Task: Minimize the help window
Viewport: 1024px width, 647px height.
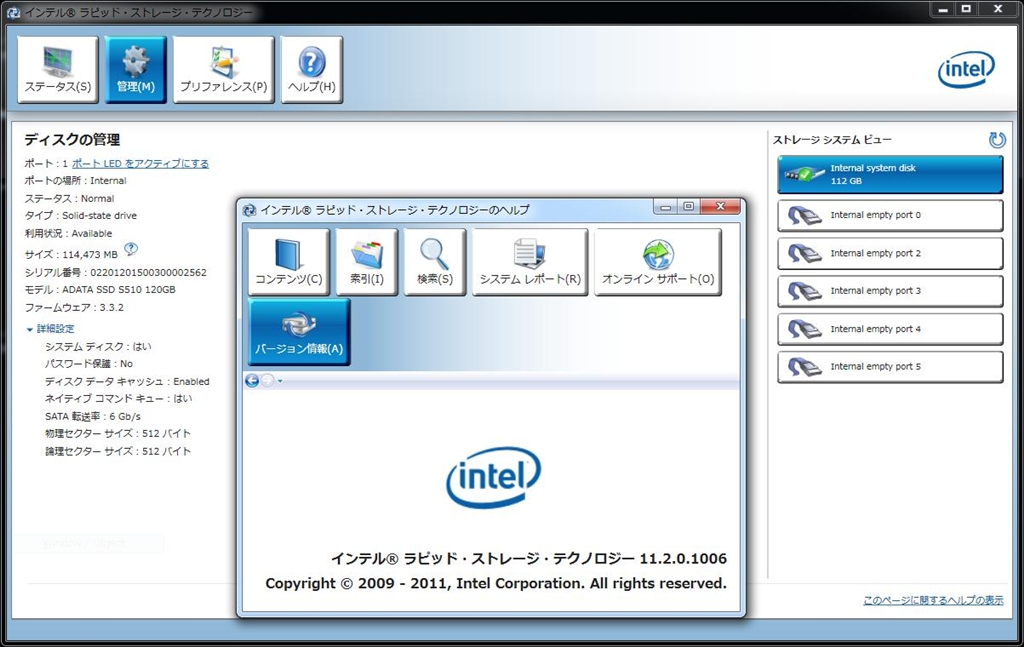Action: (665, 207)
